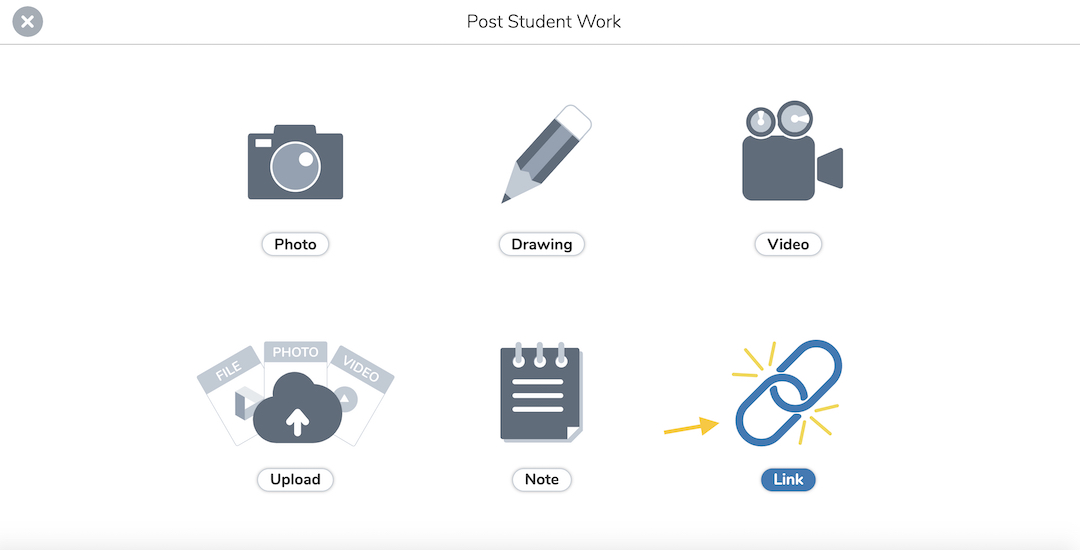Screen dimensions: 1080x550
Task: Choose the Drawing label button
Action: tap(541, 244)
